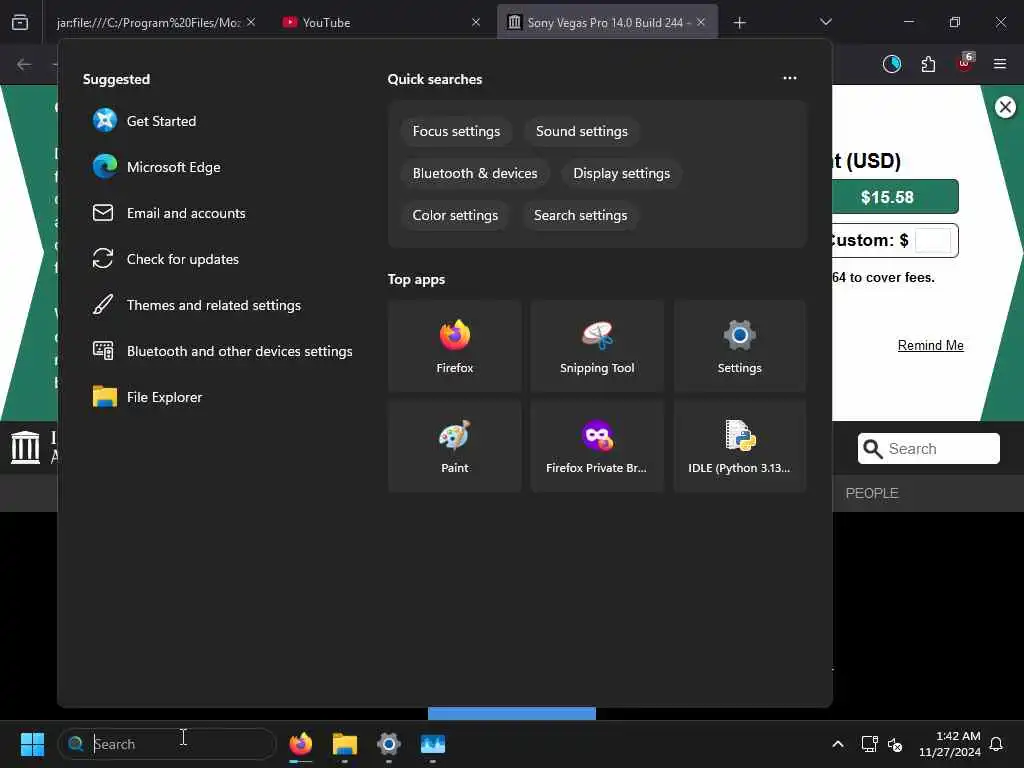Image resolution: width=1024 pixels, height=768 pixels.
Task: Open the PEOPLE menu item on page
Action: [x=871, y=493]
